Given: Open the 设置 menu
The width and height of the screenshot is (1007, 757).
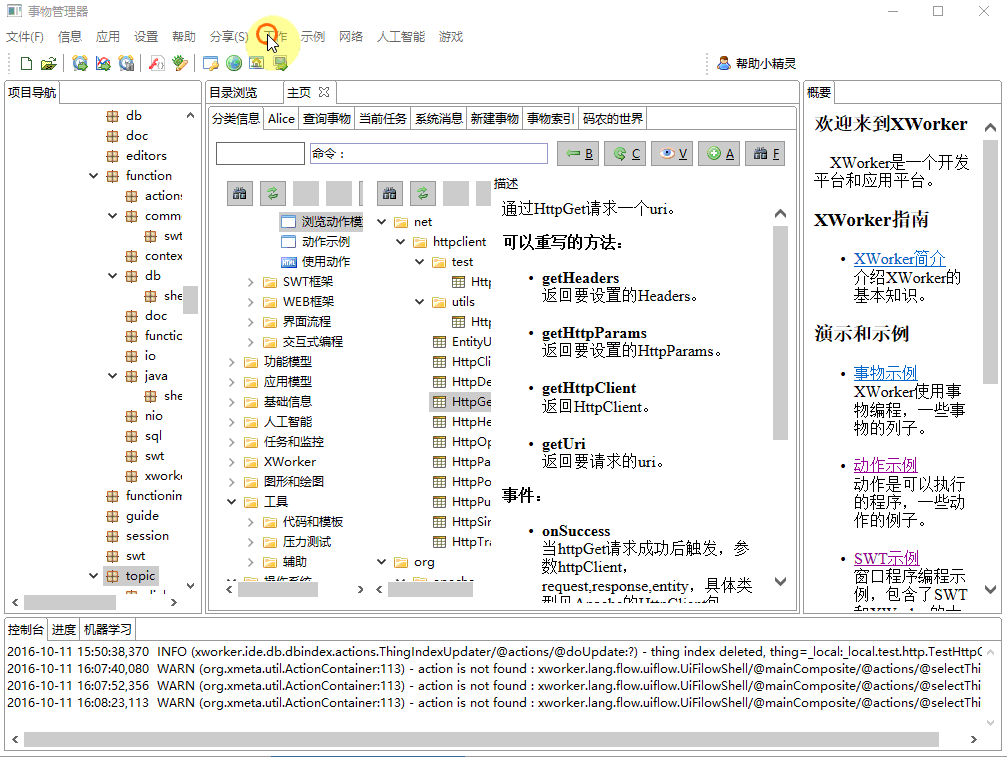Looking at the screenshot, I should pyautogui.click(x=146, y=37).
